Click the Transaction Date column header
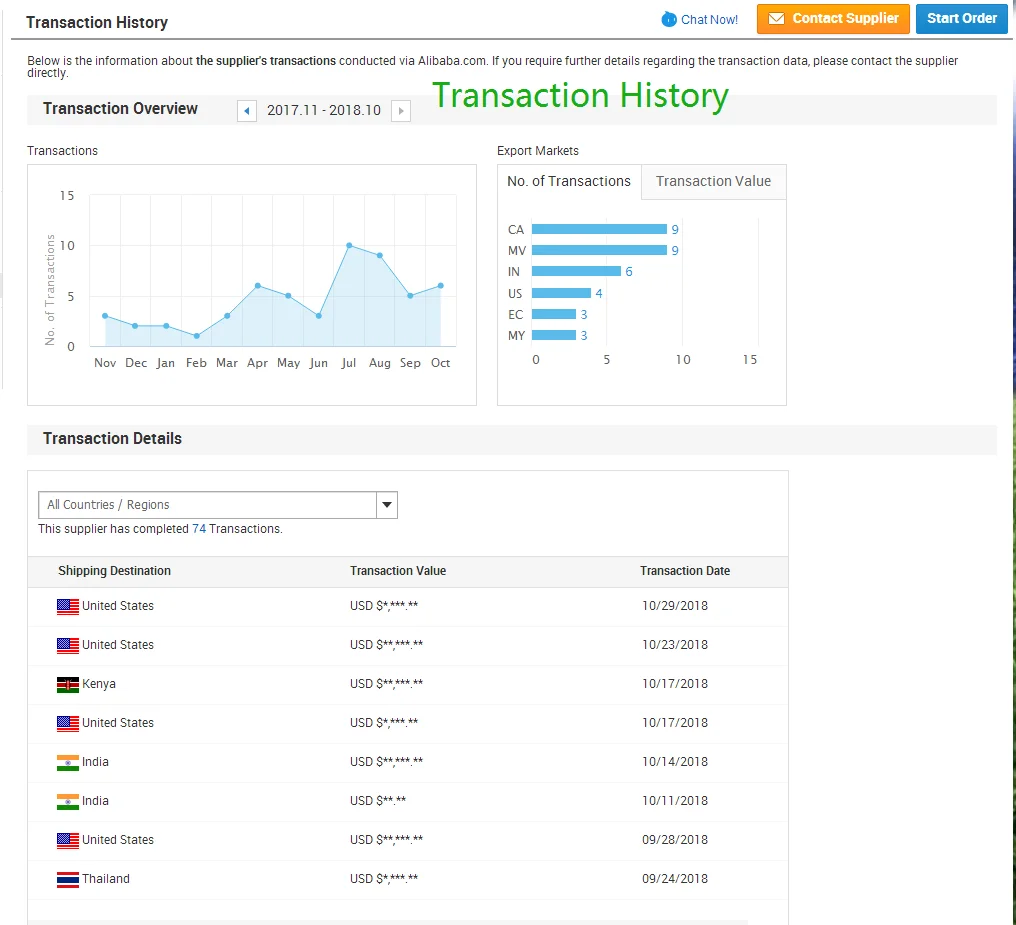Screen dimensions: 1016x925 tap(685, 571)
